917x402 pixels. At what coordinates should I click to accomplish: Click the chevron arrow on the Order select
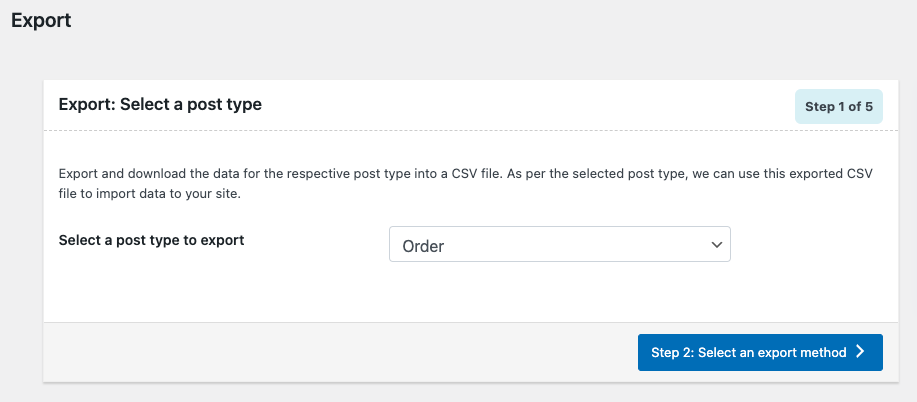(x=716, y=245)
